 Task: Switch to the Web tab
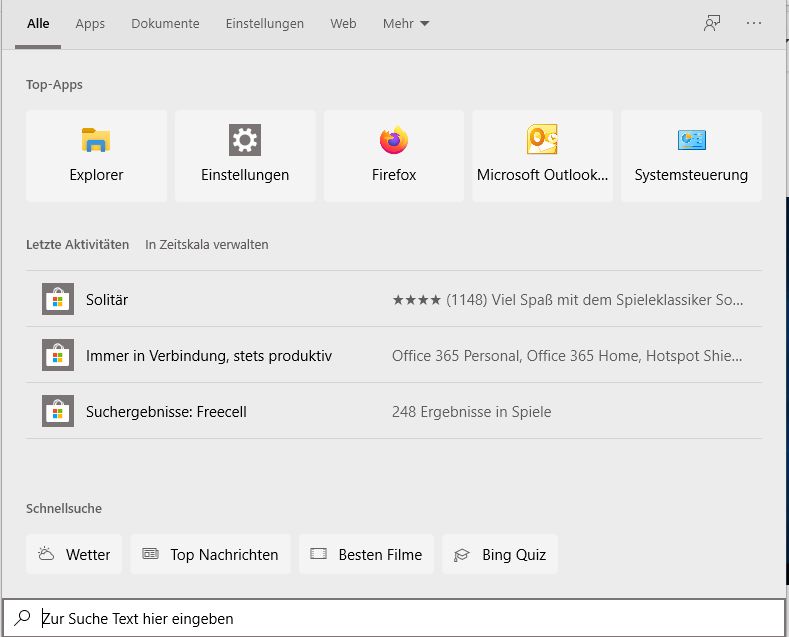click(343, 24)
